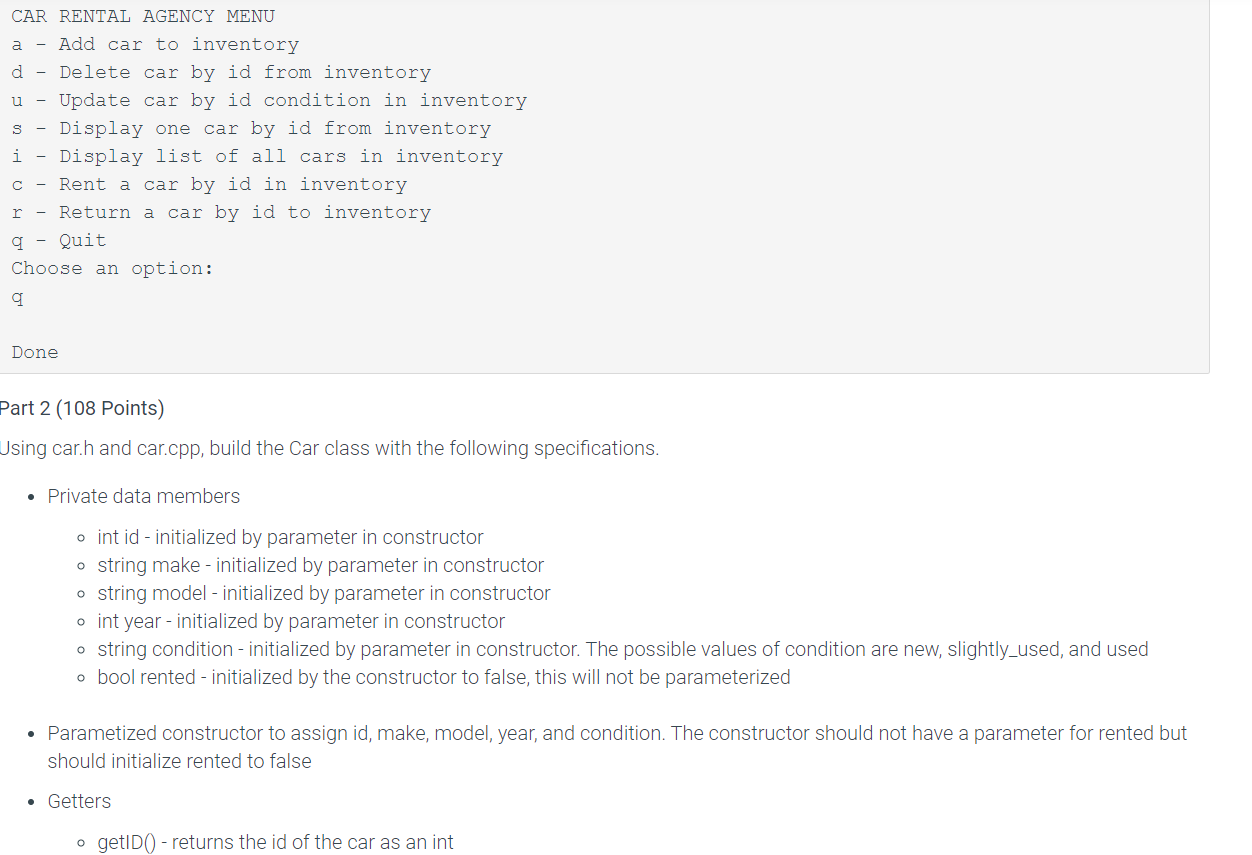Click the 'Done' output line in code block
The width and height of the screenshot is (1252, 855).
coord(35,352)
